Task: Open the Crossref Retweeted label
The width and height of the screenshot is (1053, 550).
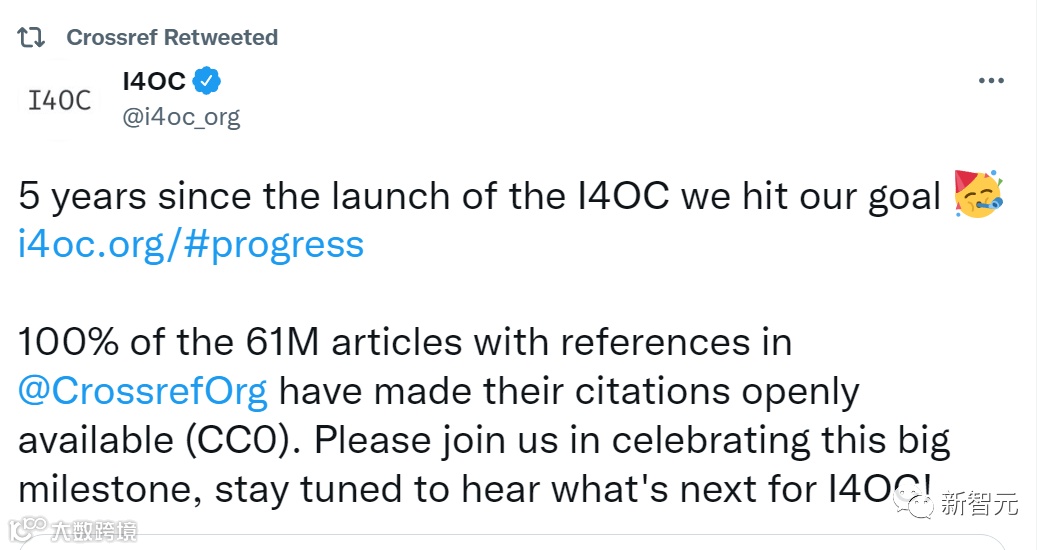Action: (172, 38)
